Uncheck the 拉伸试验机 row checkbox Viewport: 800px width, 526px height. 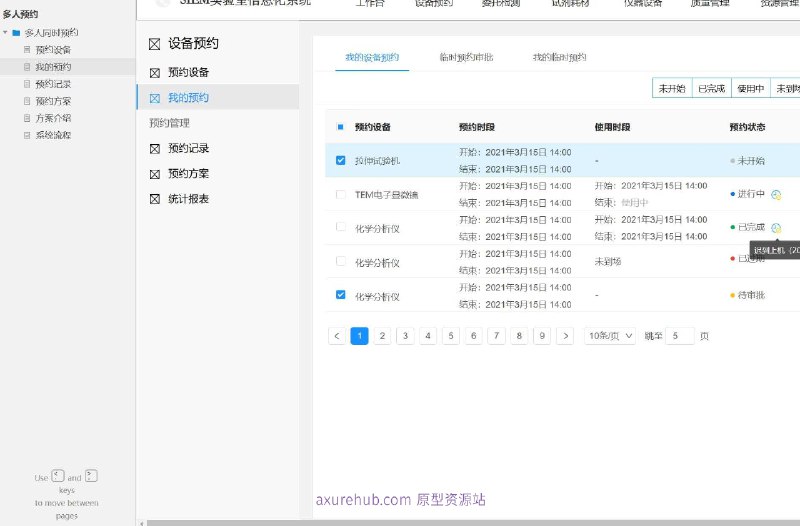click(x=340, y=160)
